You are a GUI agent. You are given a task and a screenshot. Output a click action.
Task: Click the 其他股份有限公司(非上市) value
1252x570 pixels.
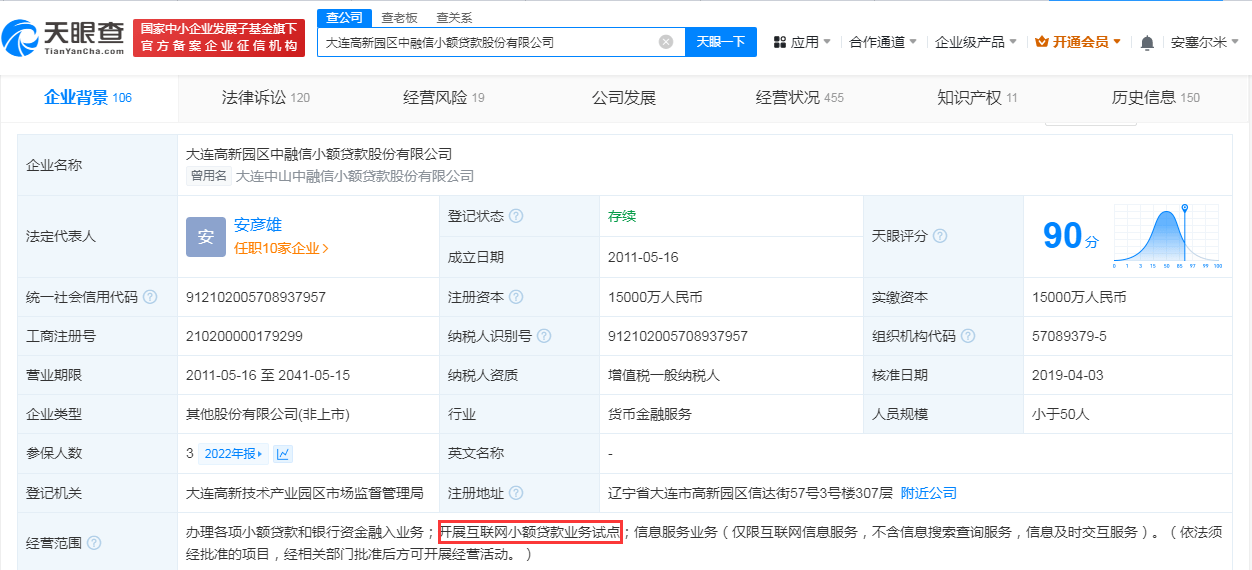click(268, 414)
